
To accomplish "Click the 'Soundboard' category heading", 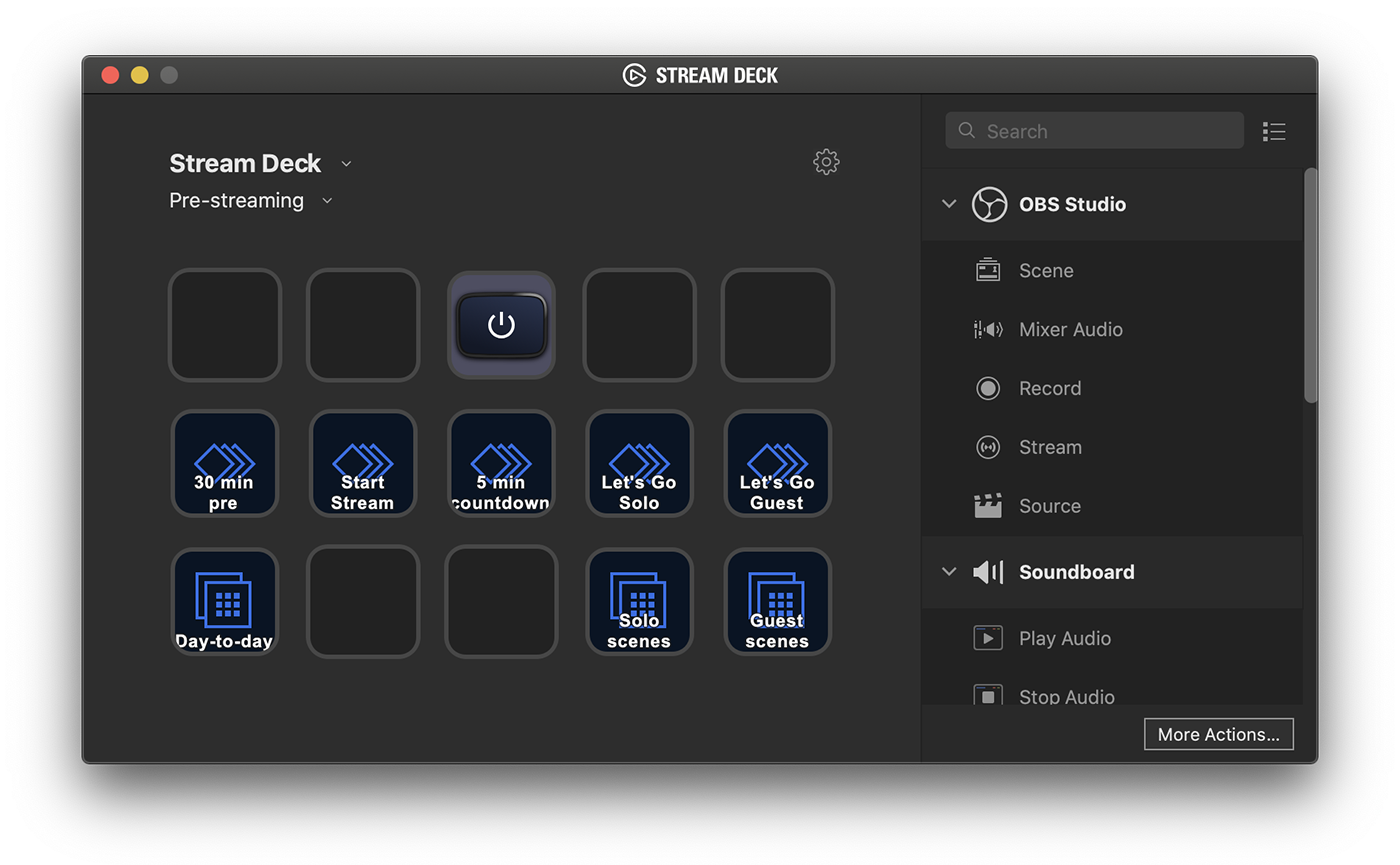I will [x=1076, y=572].
